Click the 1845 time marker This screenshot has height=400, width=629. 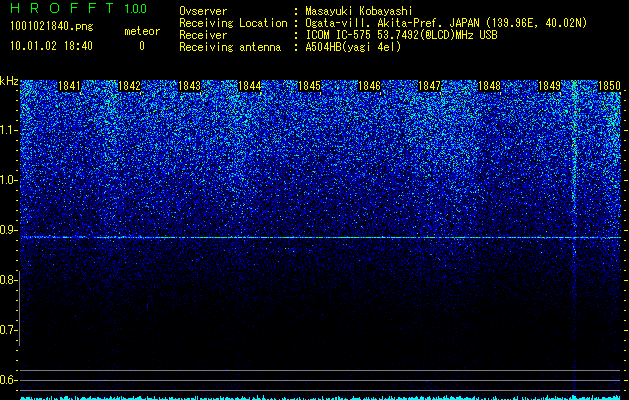click(x=309, y=86)
